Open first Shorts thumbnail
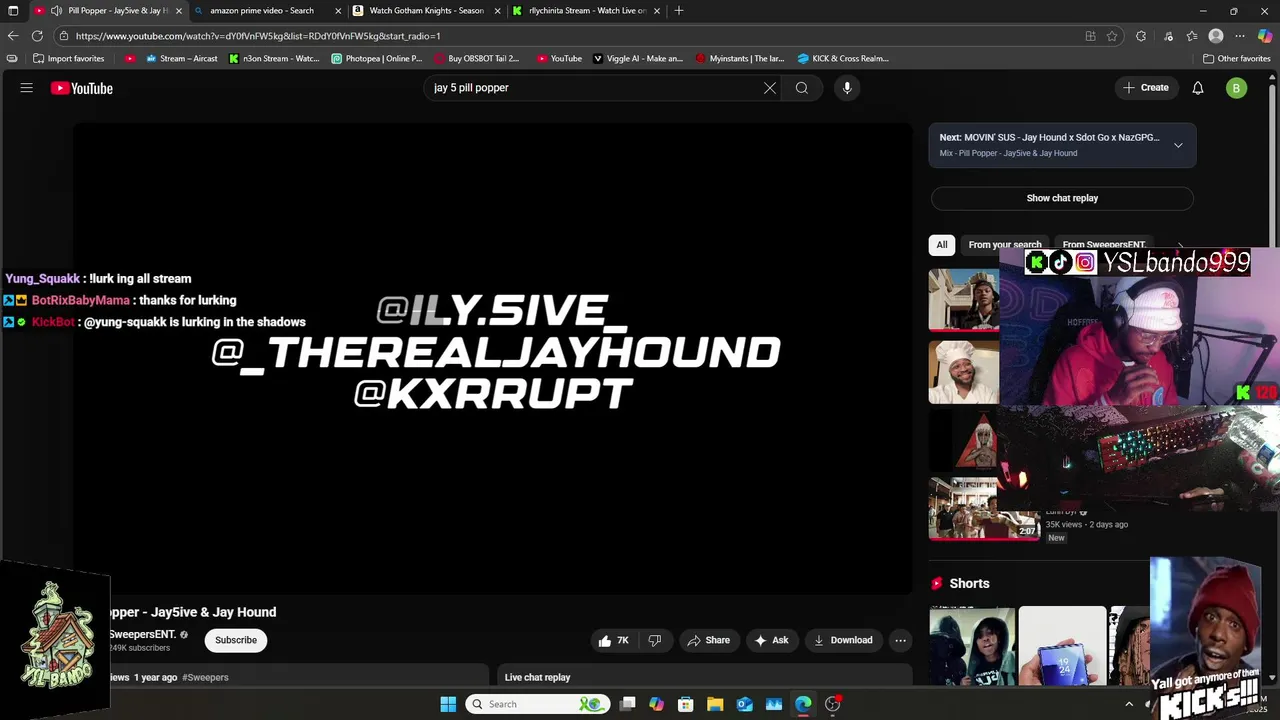 [972, 646]
